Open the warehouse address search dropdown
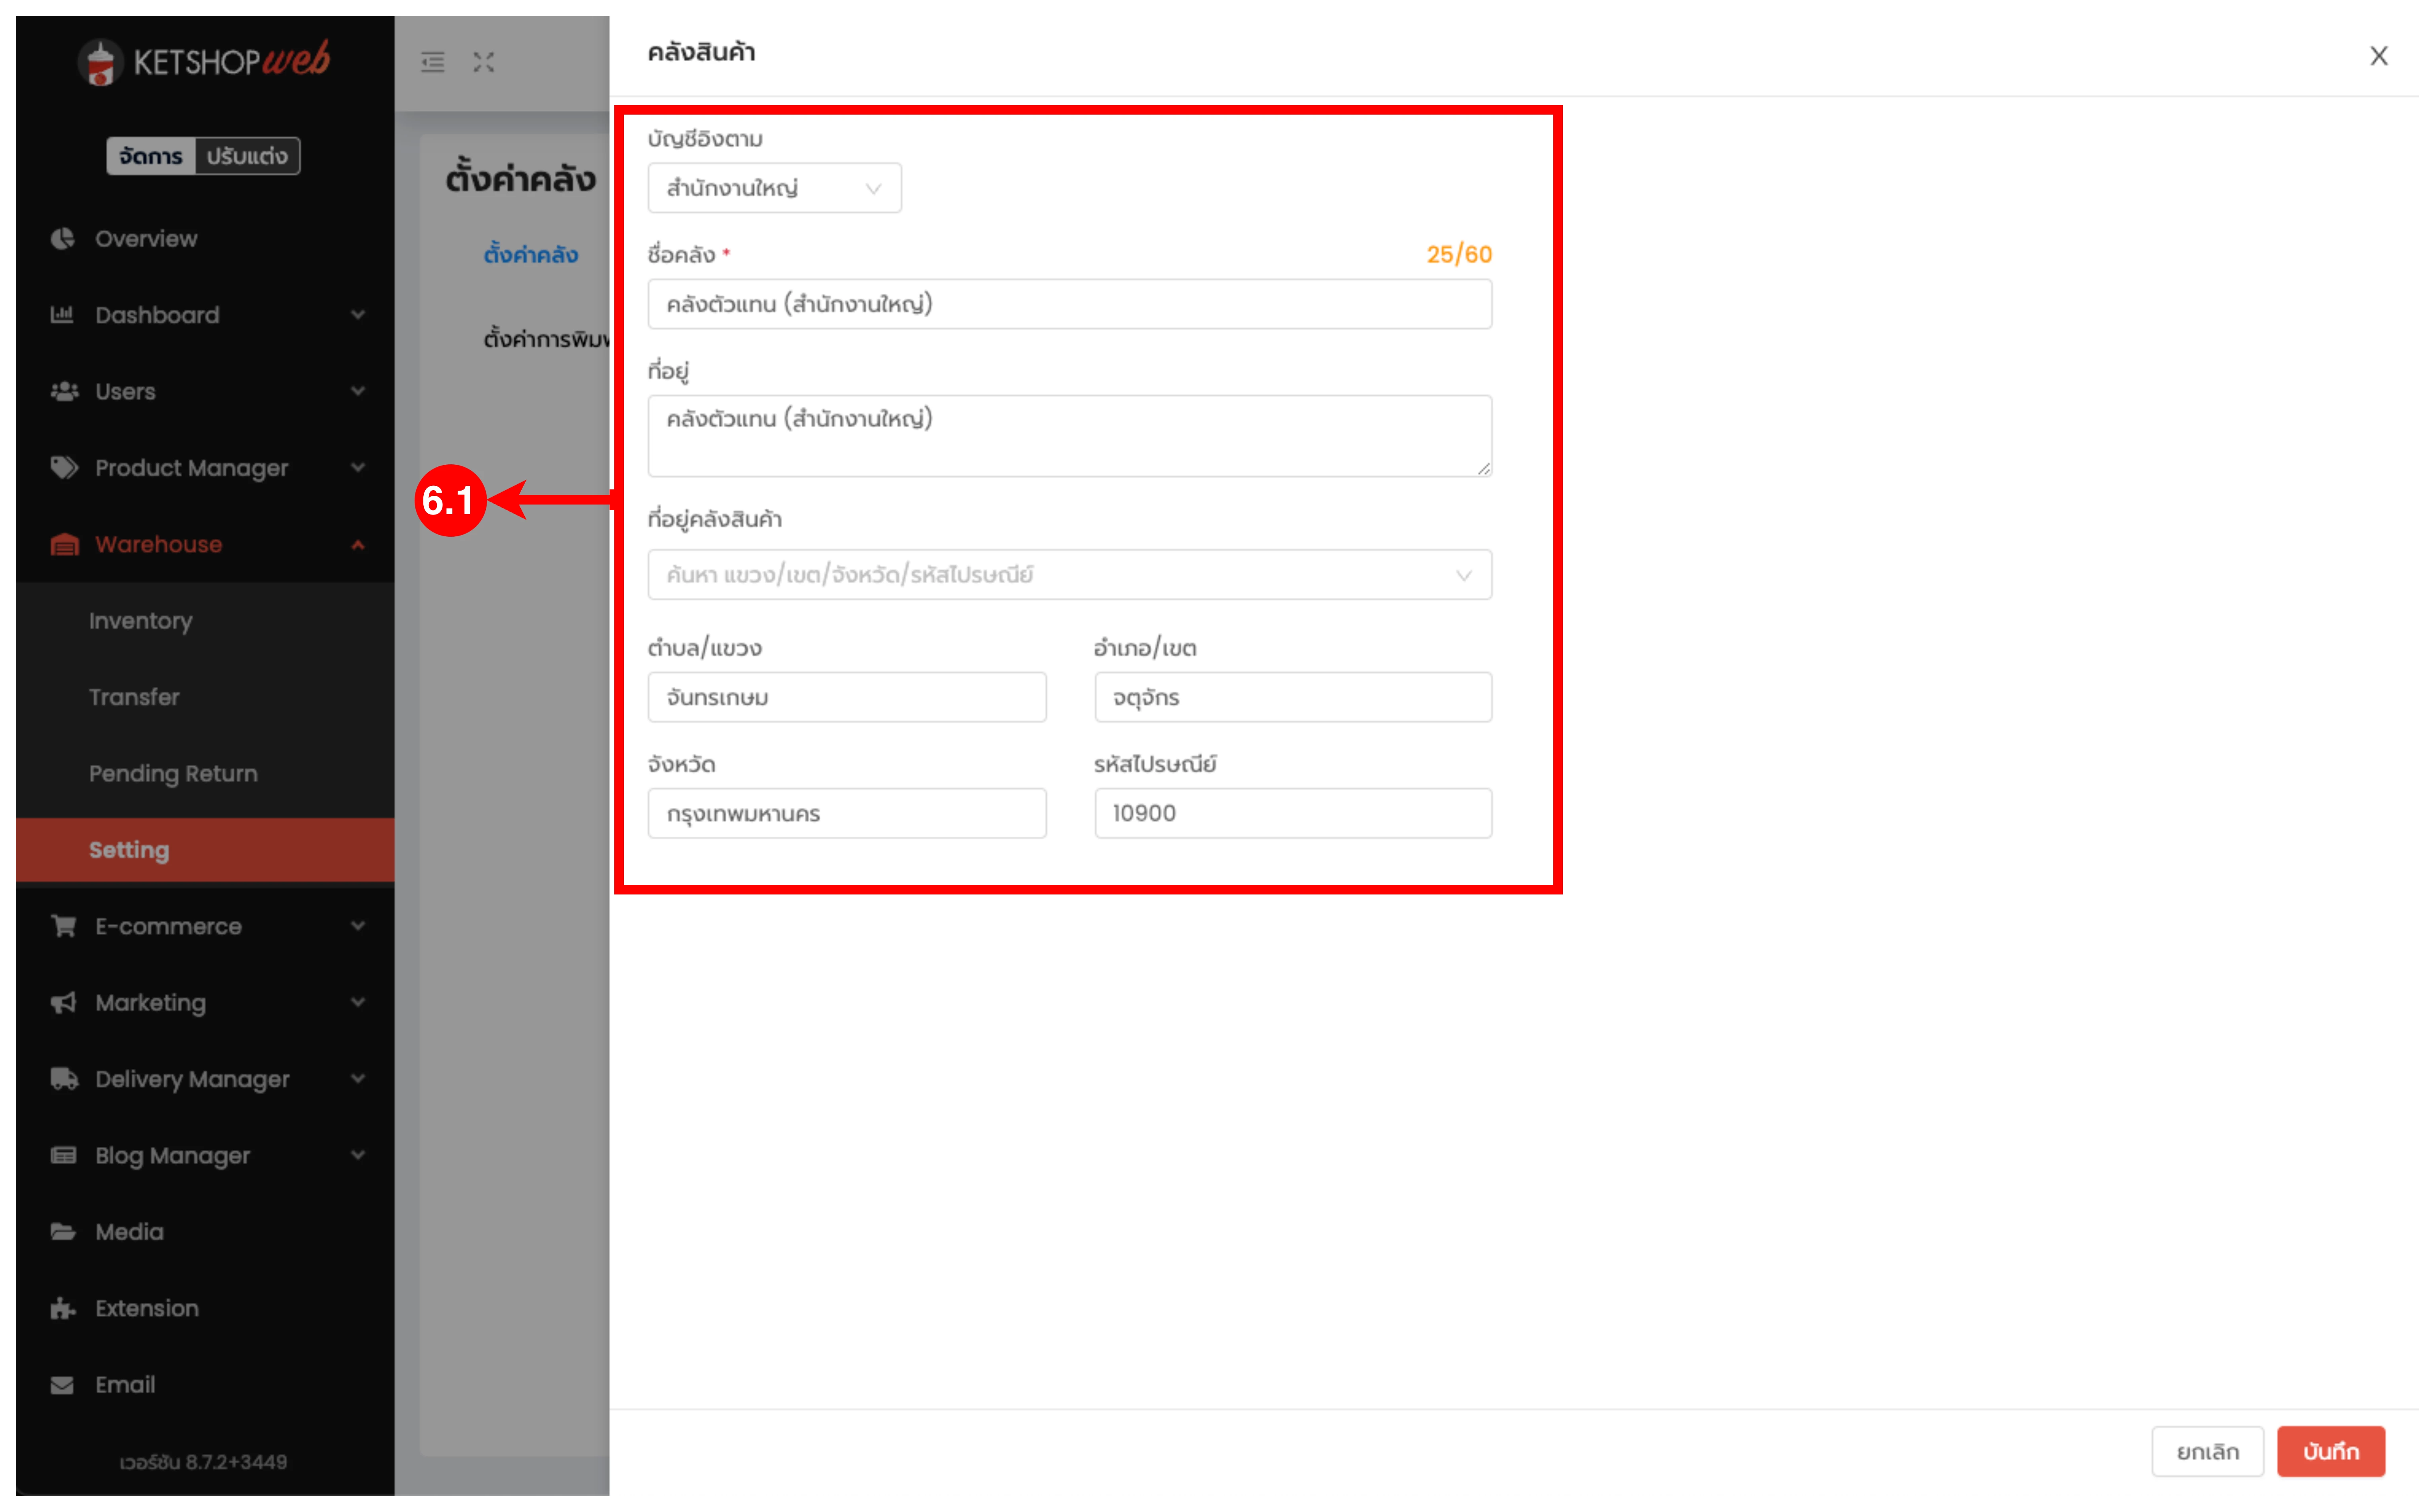This screenshot has width=2435, height=1512. point(1069,575)
